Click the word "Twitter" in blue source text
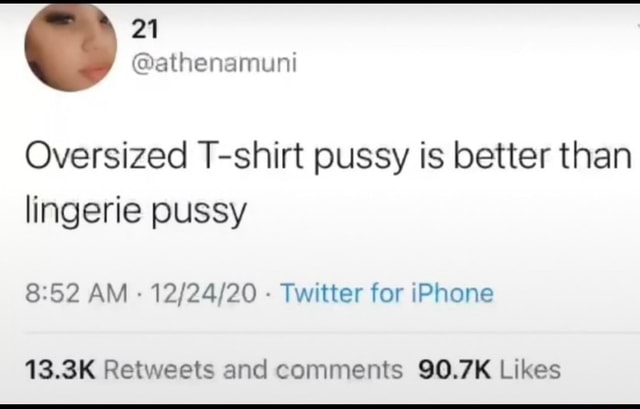 [321, 293]
